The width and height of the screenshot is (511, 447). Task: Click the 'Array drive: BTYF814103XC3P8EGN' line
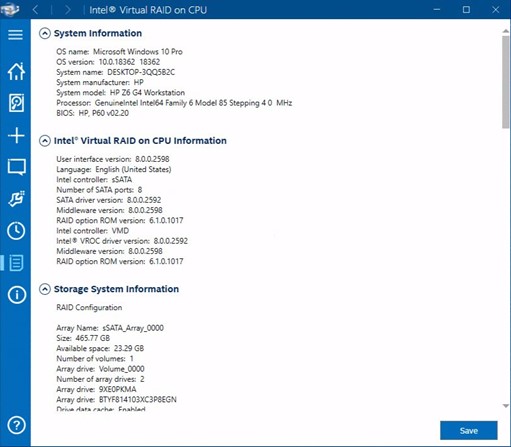pos(116,400)
